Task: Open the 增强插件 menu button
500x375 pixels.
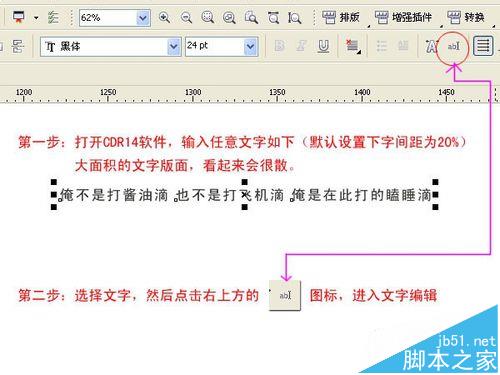Action: (x=403, y=17)
